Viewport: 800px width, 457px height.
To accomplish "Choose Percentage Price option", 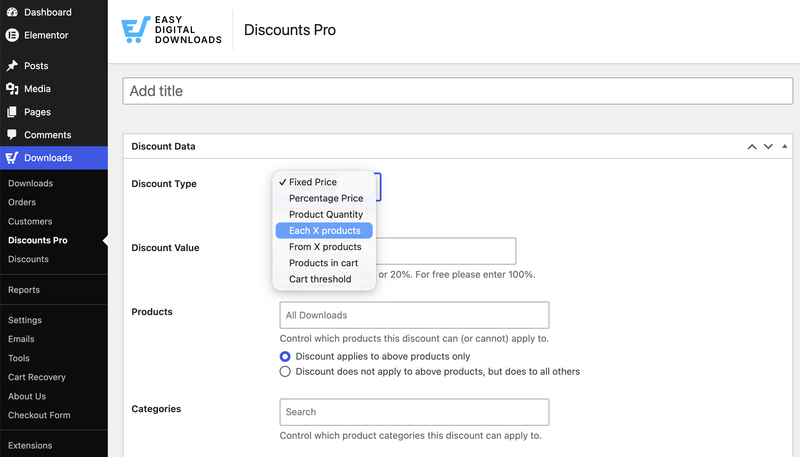I will pos(324,198).
